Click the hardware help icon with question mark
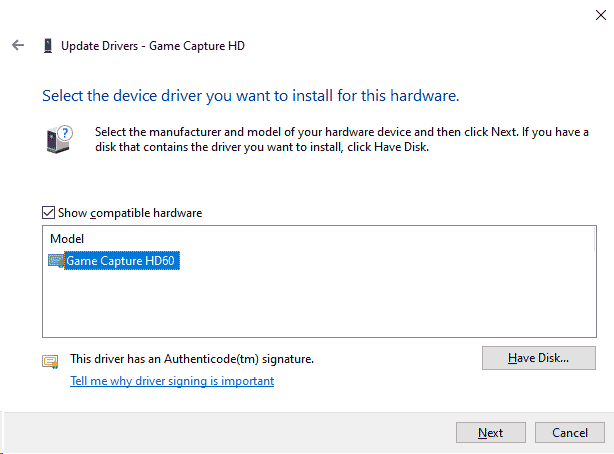Viewport: 614px width, 454px height. (x=59, y=139)
